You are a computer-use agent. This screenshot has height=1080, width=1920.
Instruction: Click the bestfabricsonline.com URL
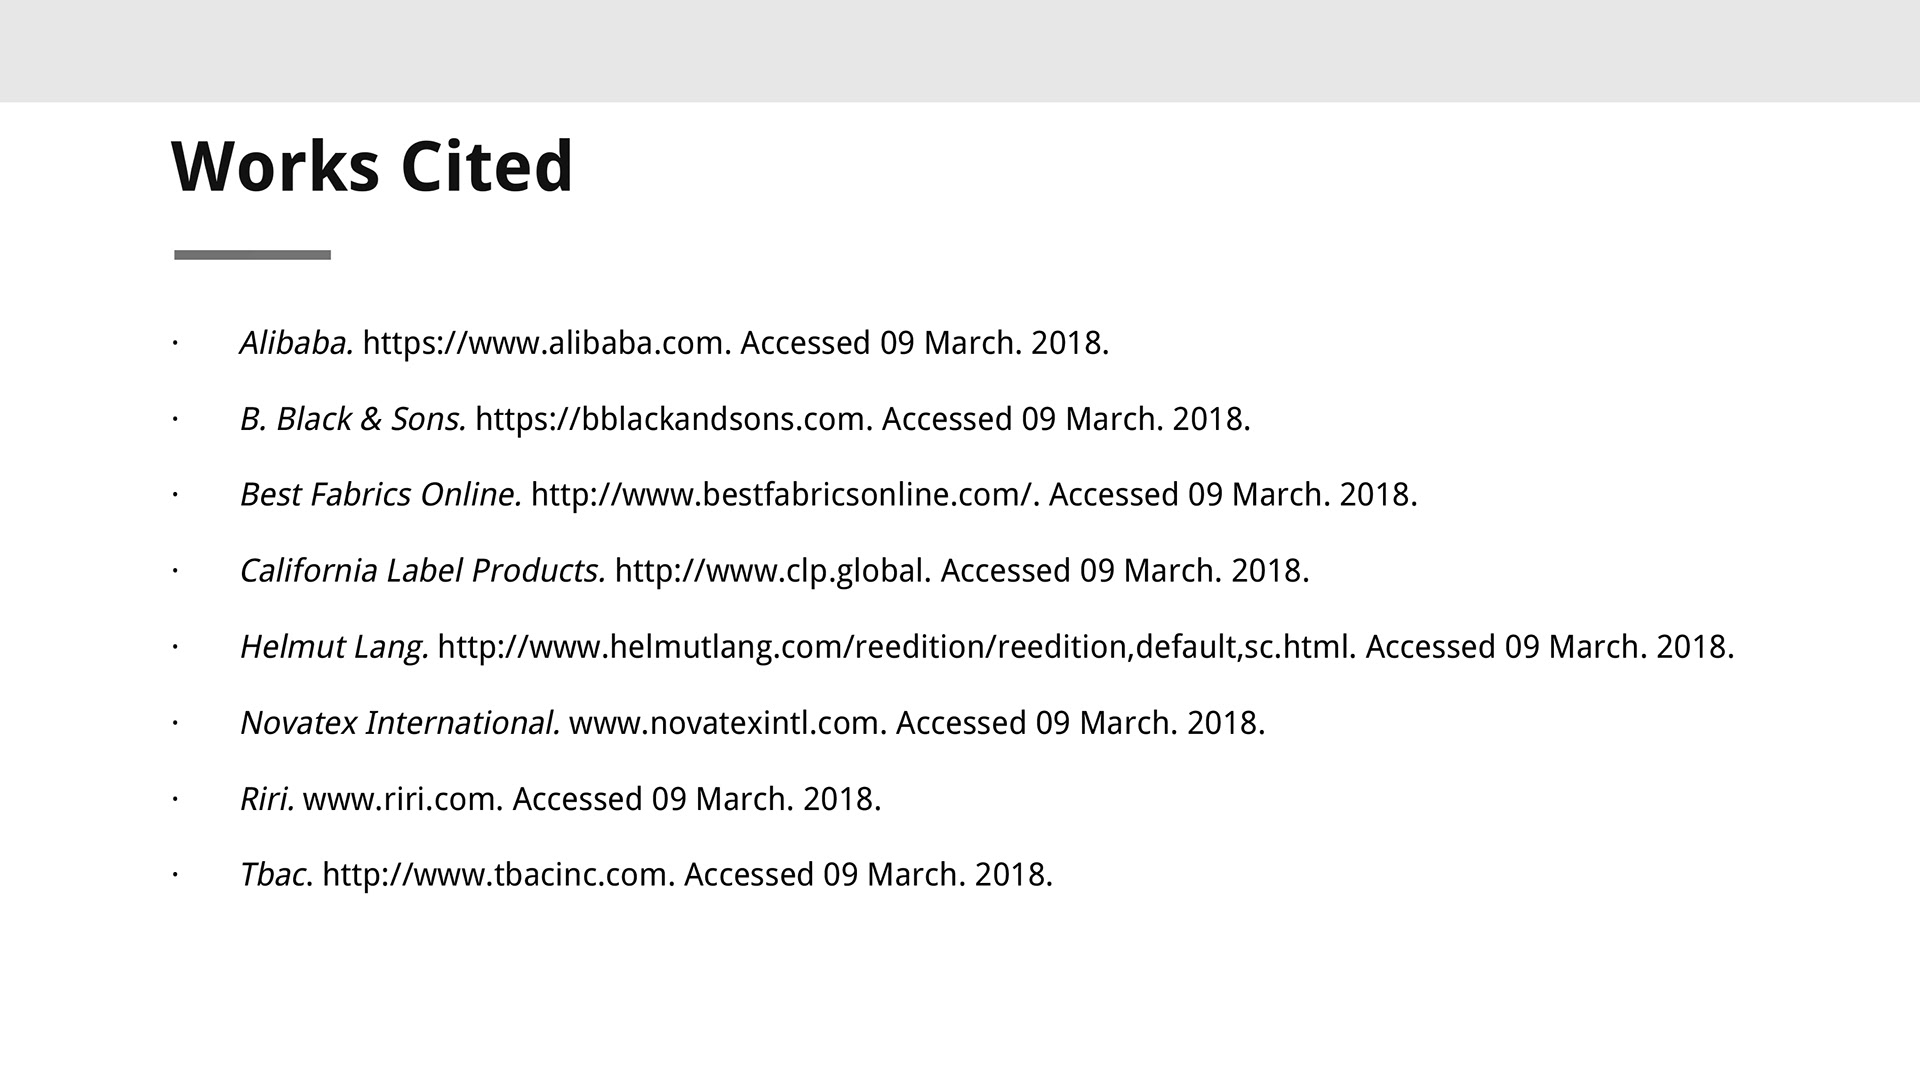[785, 495]
